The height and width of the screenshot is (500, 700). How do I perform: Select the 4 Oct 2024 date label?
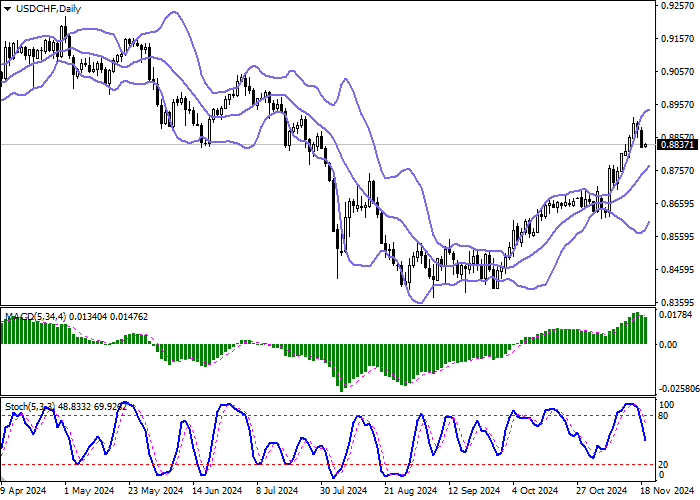click(535, 491)
